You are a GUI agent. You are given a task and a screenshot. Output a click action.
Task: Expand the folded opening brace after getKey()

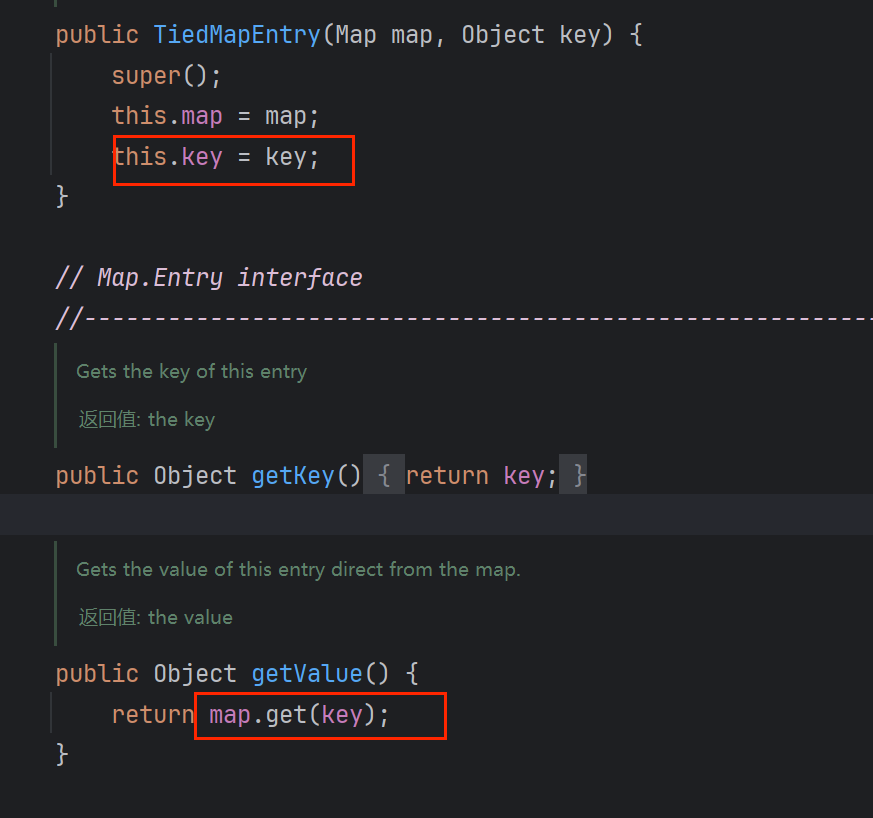click(383, 475)
